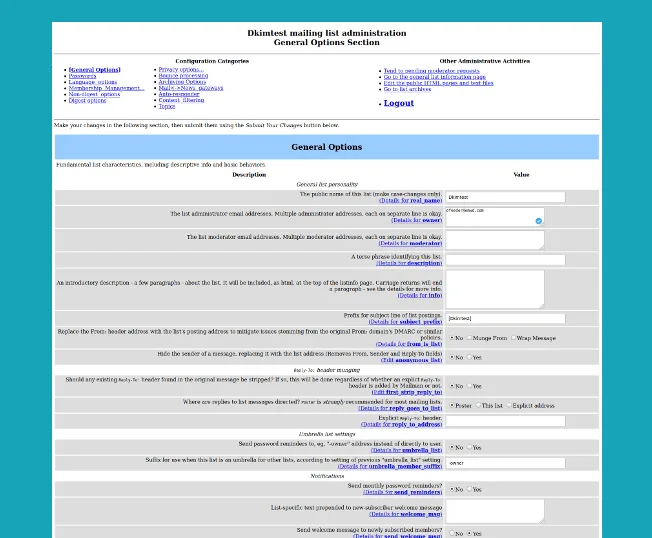This screenshot has height=538, width=652.
Task: Focus the explicit Reply-To header field
Action: (506, 421)
